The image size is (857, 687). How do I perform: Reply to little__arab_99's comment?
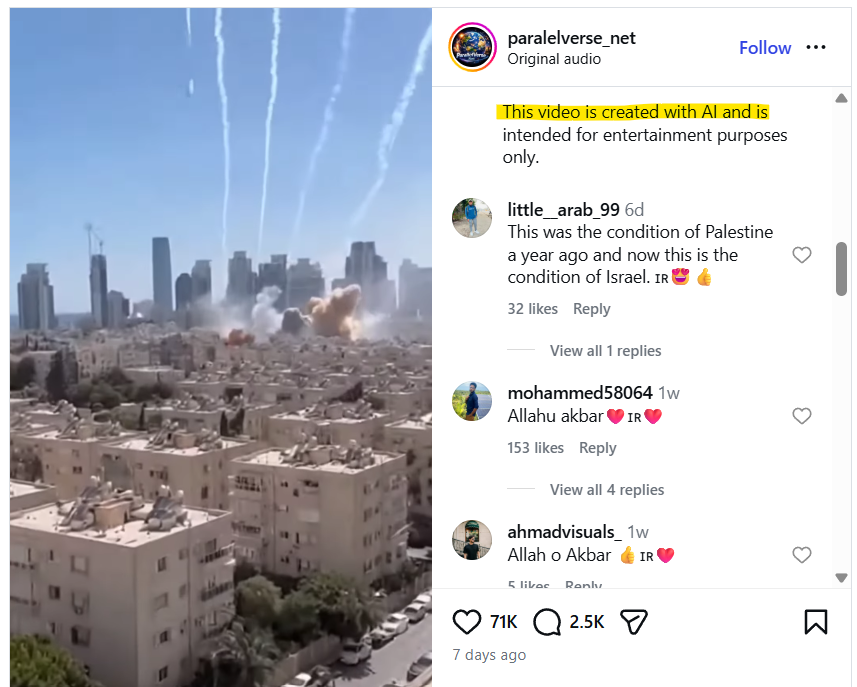pos(591,309)
